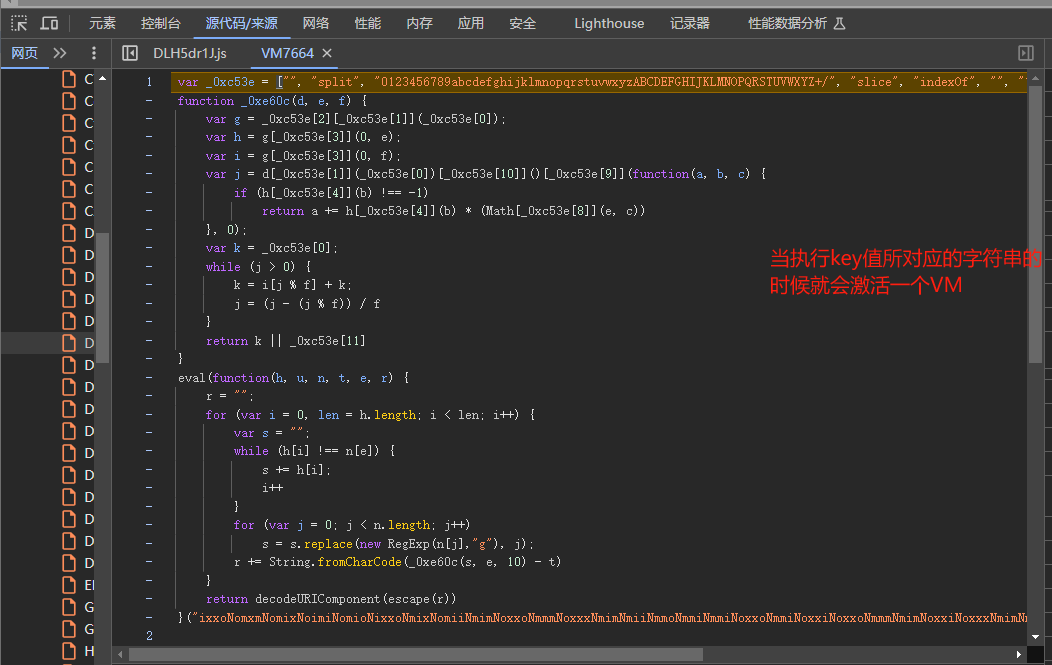Viewport: 1052px width, 665px height.
Task: Open the Lighthouse panel tab
Action: point(609,23)
